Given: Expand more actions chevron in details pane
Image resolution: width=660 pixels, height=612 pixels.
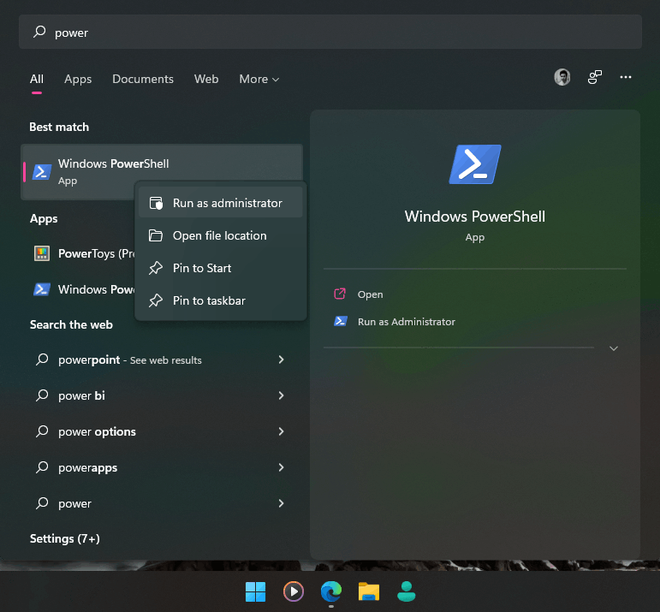Looking at the screenshot, I should [614, 348].
